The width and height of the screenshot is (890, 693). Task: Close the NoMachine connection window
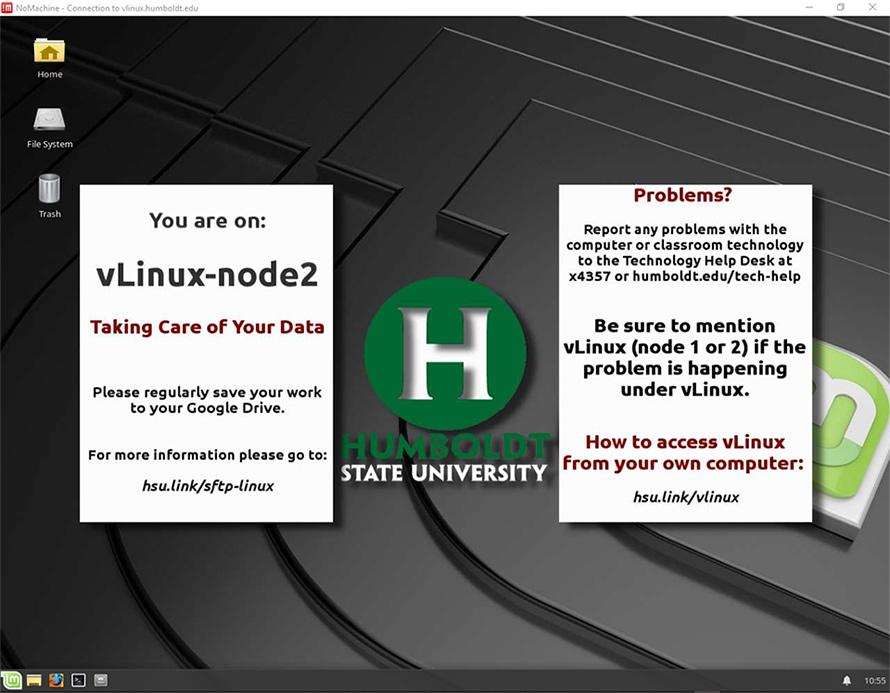[872, 7]
